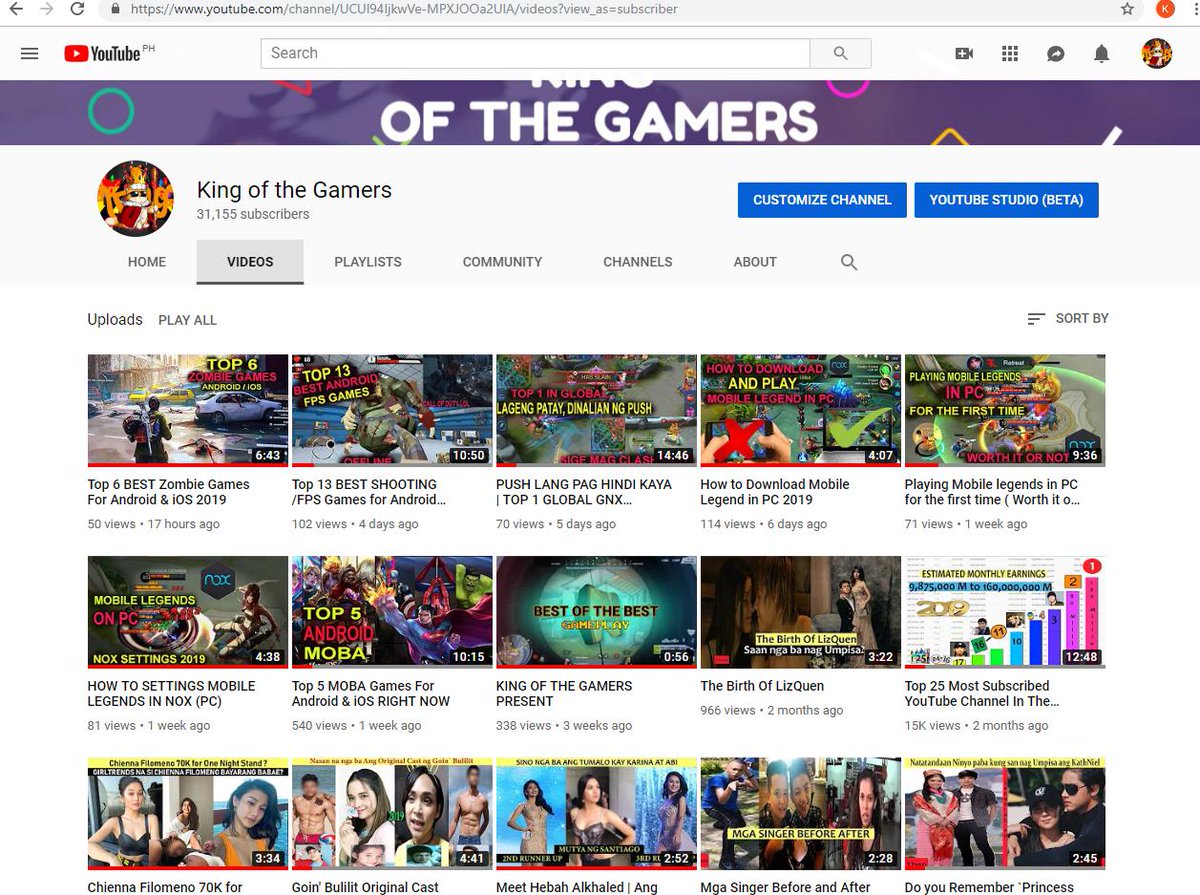
Task: Click the King of the Gamers channel avatar
Action: coord(135,199)
